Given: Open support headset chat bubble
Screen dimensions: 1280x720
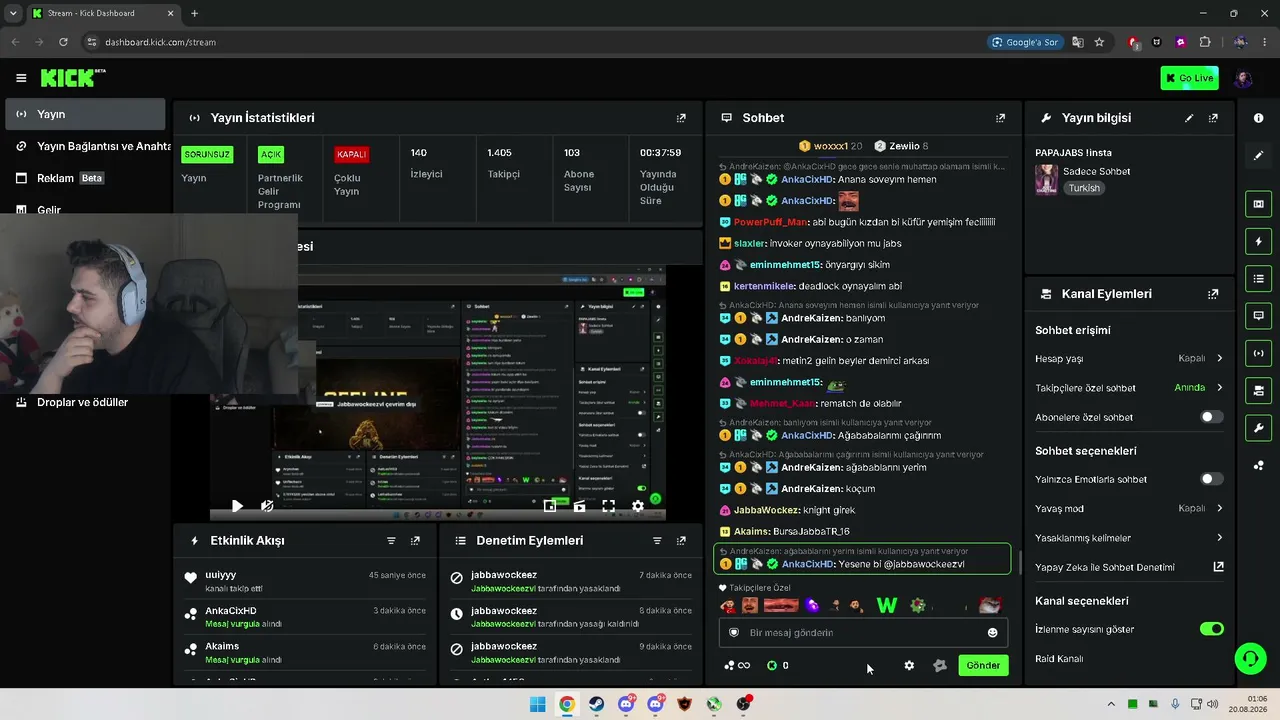Looking at the screenshot, I should [x=1249, y=658].
